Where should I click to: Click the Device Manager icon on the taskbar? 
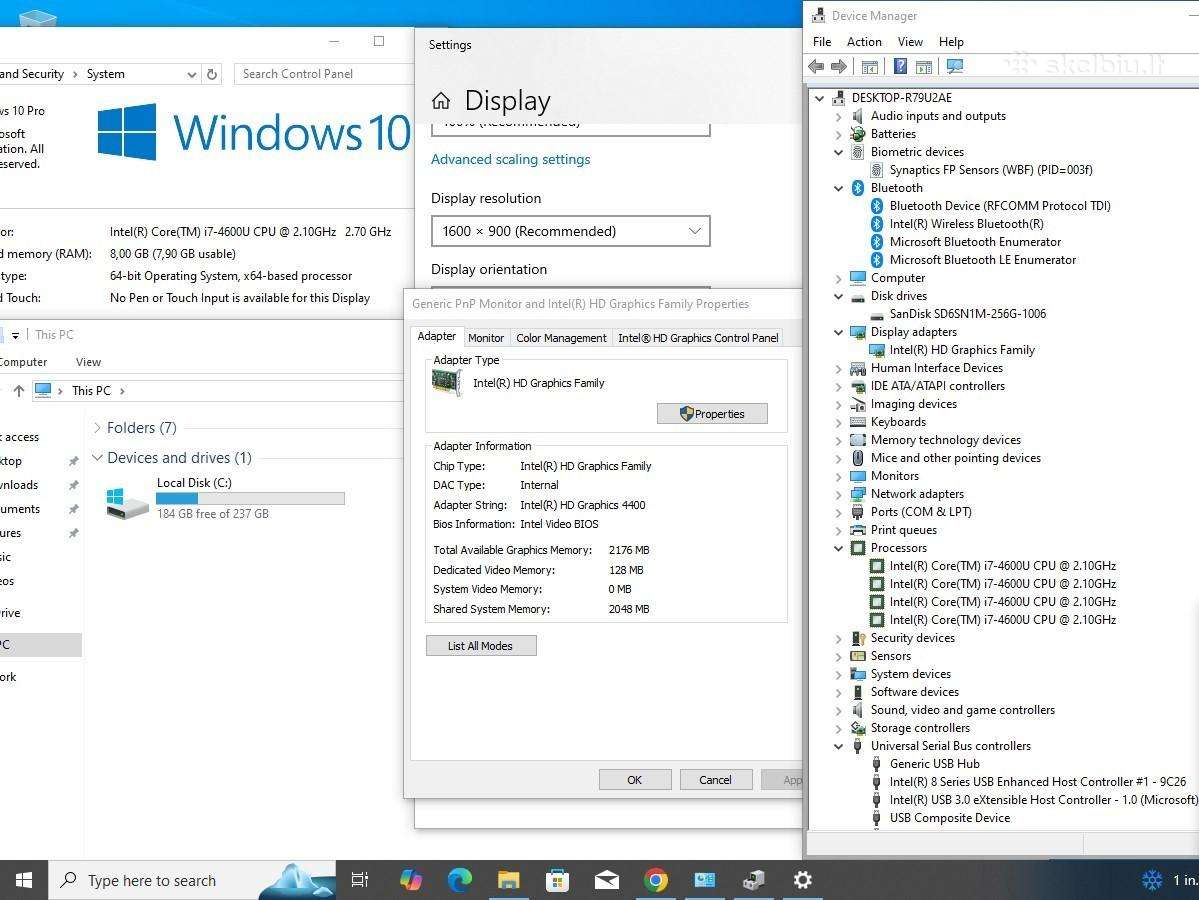pos(753,880)
